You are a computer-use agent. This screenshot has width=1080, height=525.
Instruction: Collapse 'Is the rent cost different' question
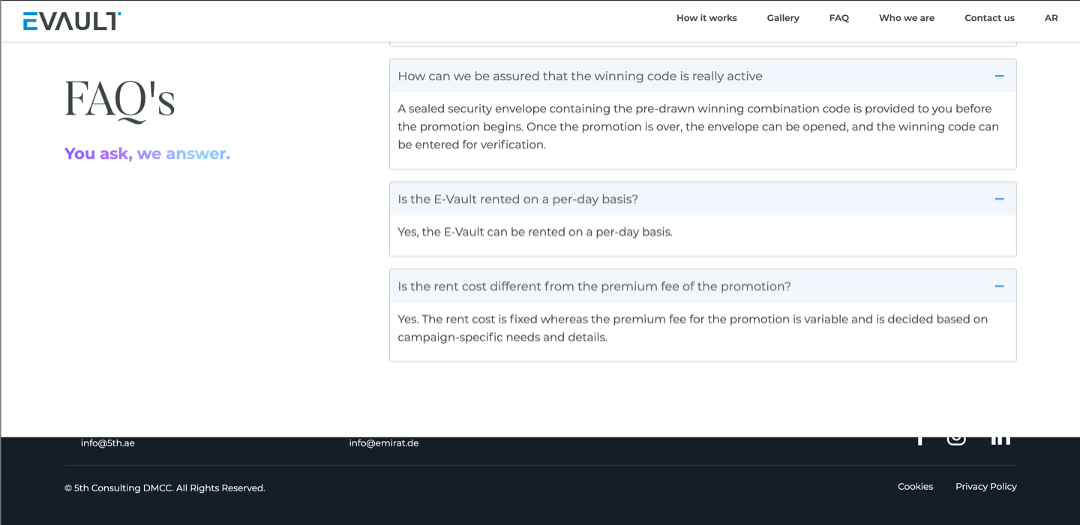[x=594, y=286]
